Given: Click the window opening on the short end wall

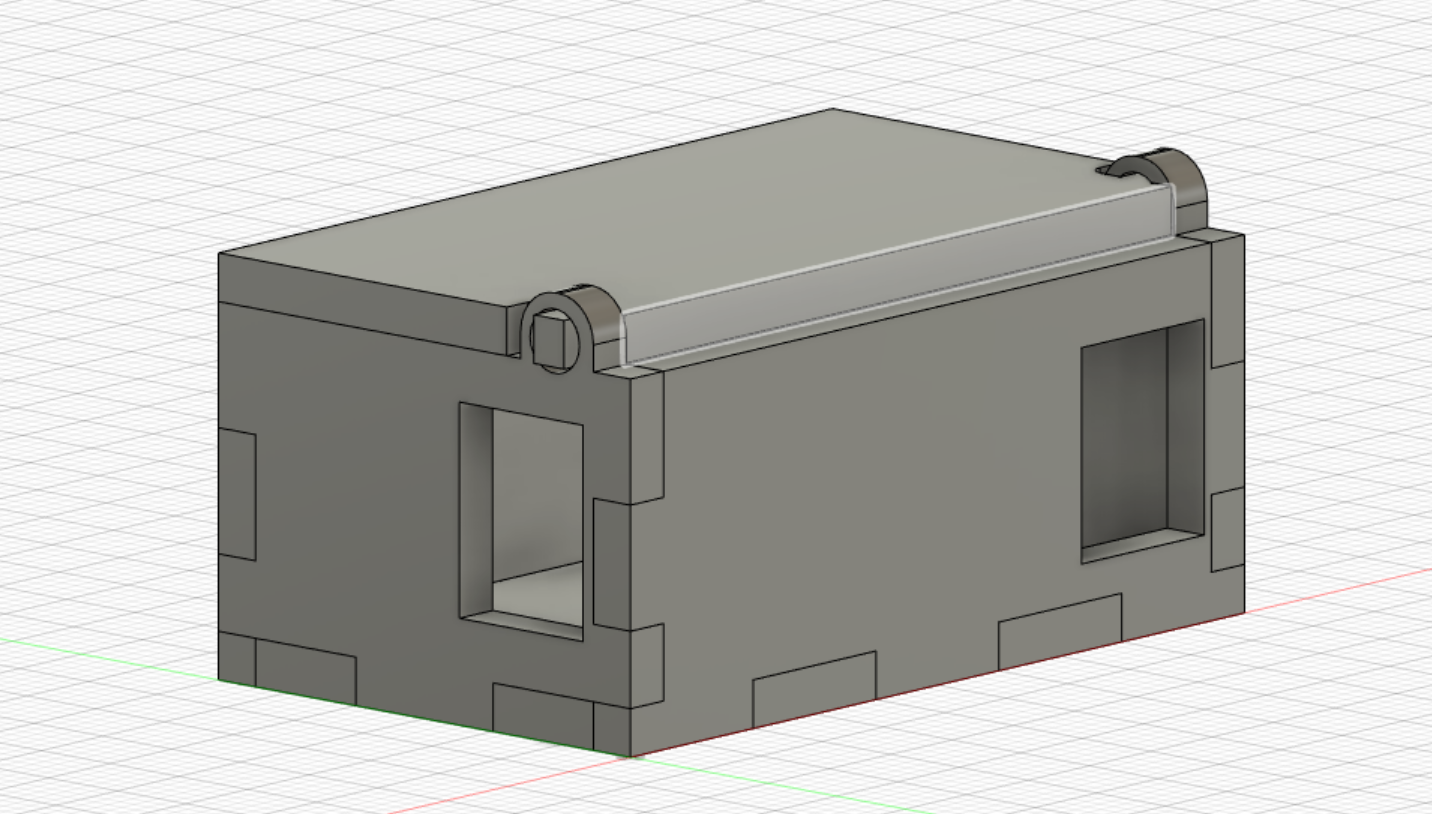Looking at the screenshot, I should [x=521, y=520].
